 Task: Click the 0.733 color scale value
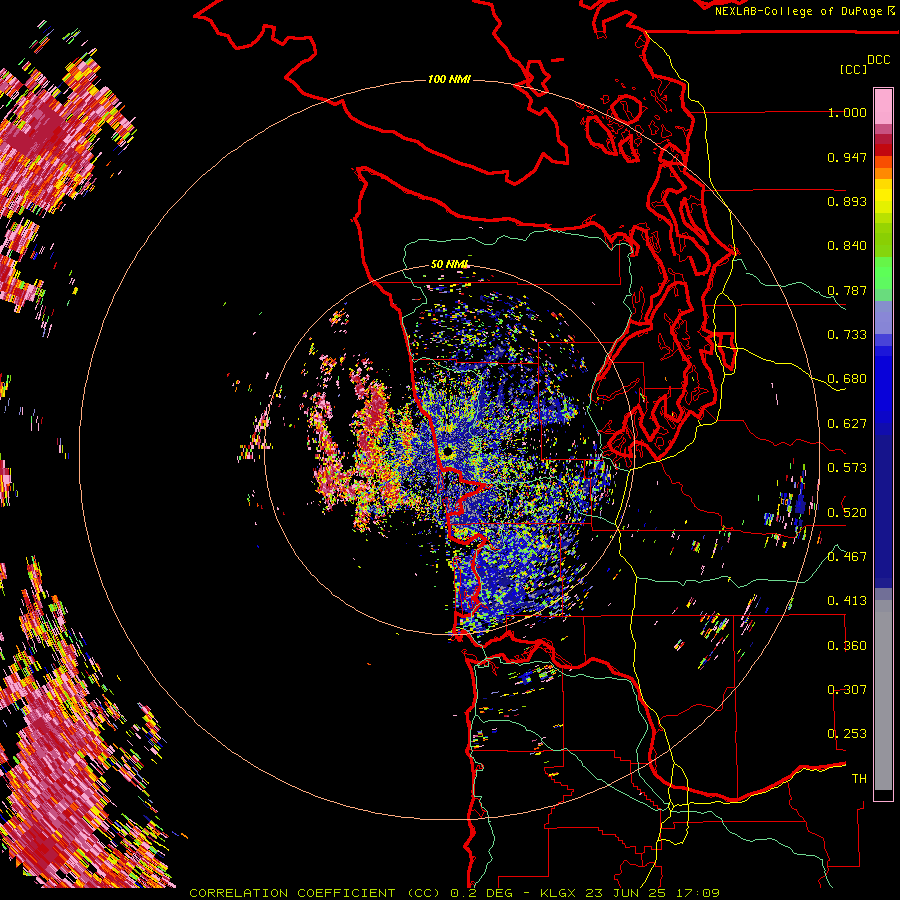click(x=847, y=335)
